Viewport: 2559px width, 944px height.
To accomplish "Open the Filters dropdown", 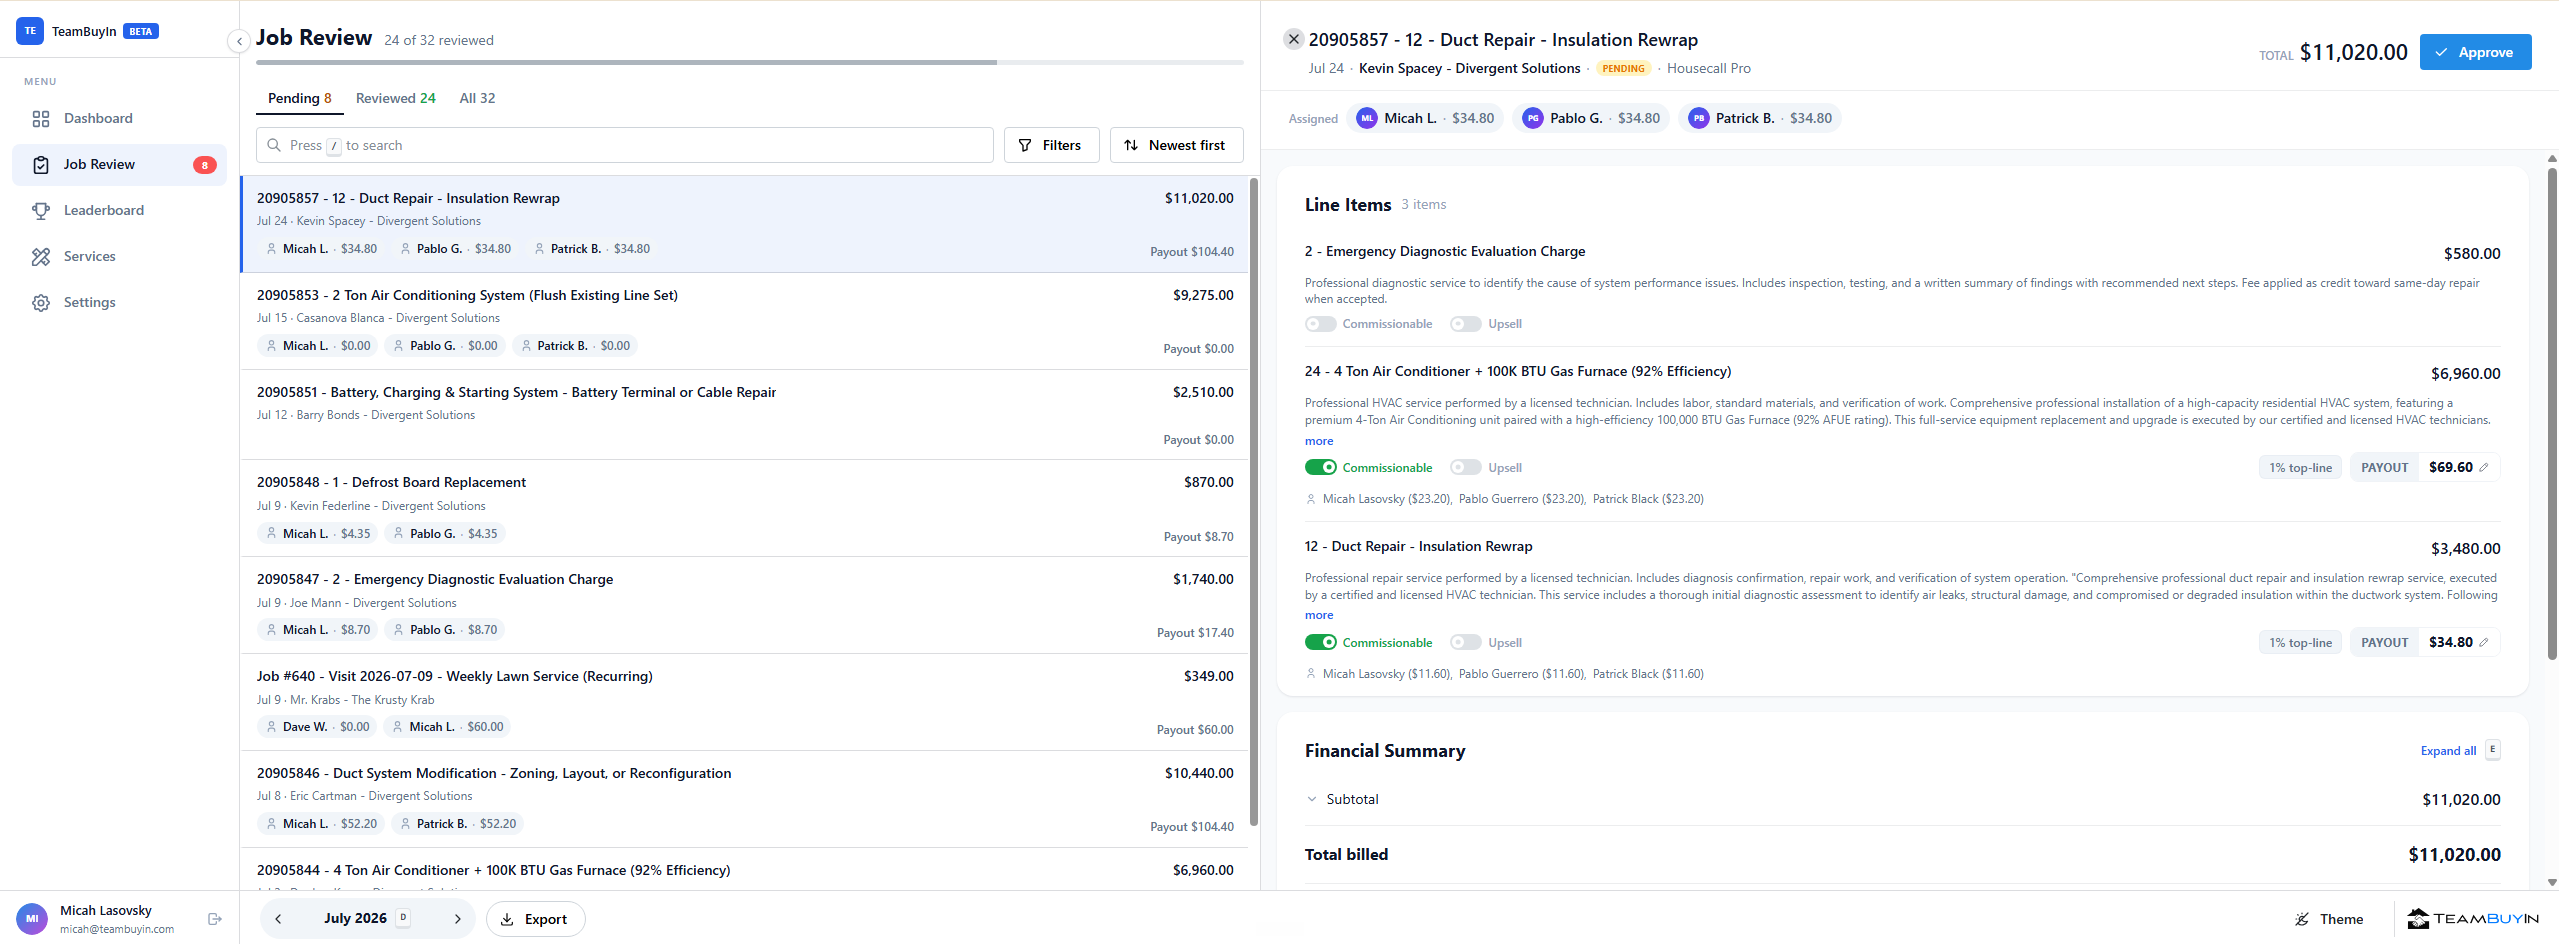I will point(1050,145).
